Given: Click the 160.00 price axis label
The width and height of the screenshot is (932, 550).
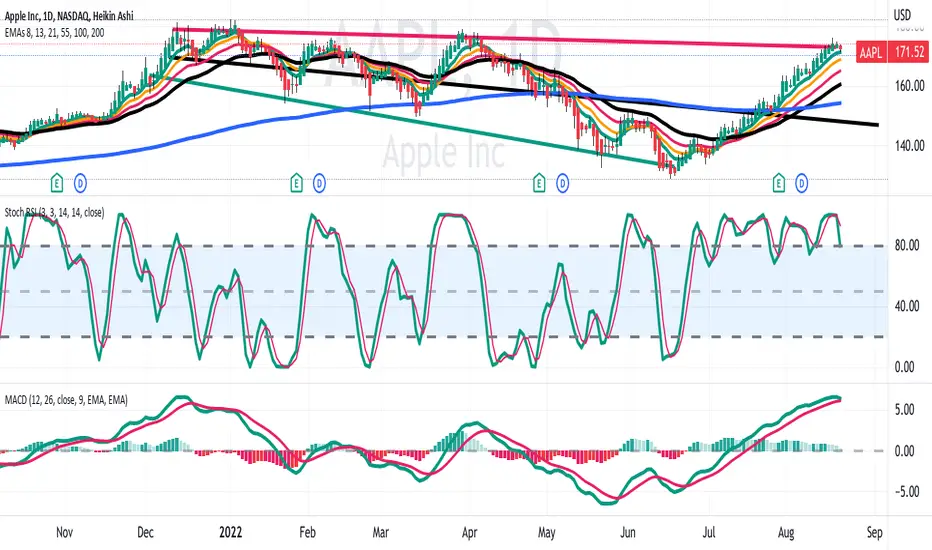Looking at the screenshot, I should [x=909, y=86].
